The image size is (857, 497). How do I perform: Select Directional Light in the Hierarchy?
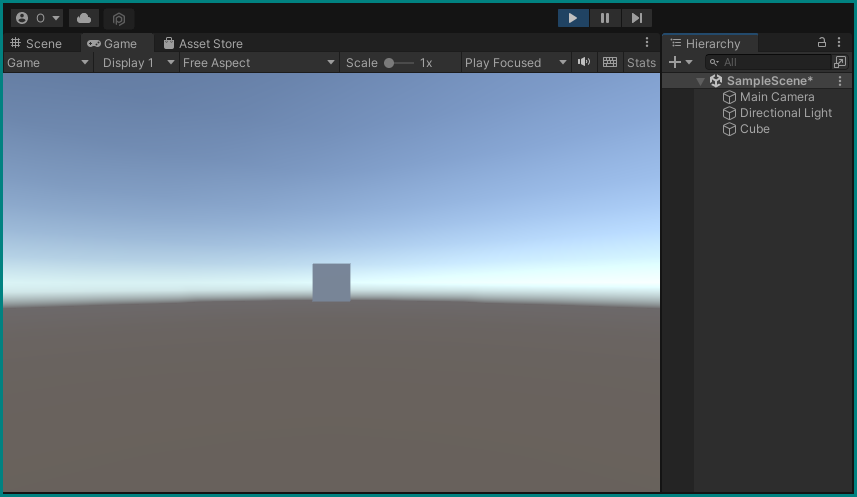(785, 113)
